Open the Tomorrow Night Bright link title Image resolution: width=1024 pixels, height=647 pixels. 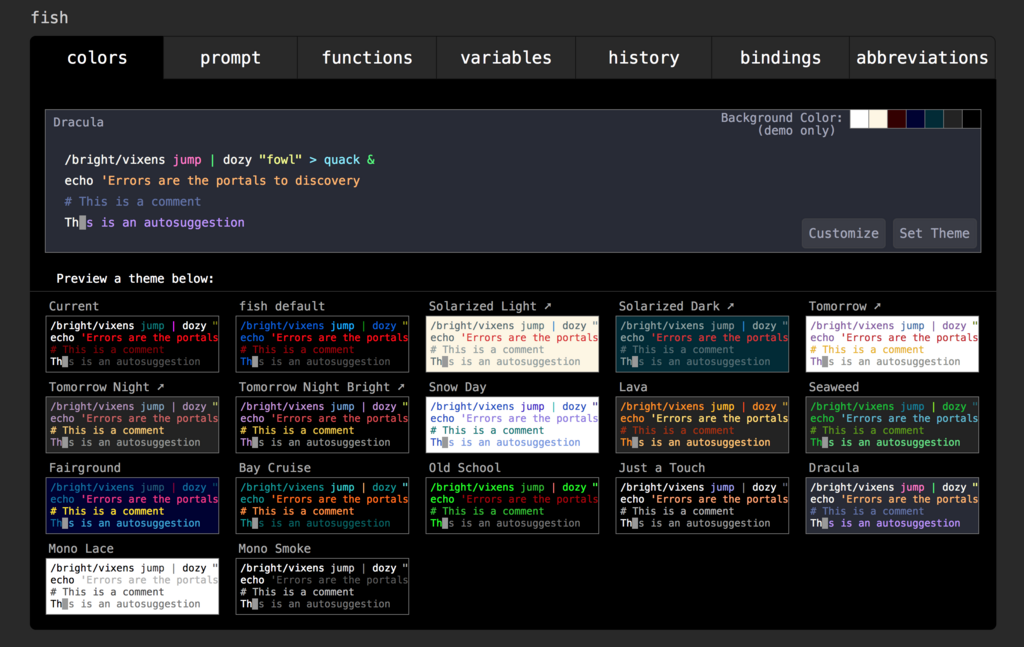(322, 387)
